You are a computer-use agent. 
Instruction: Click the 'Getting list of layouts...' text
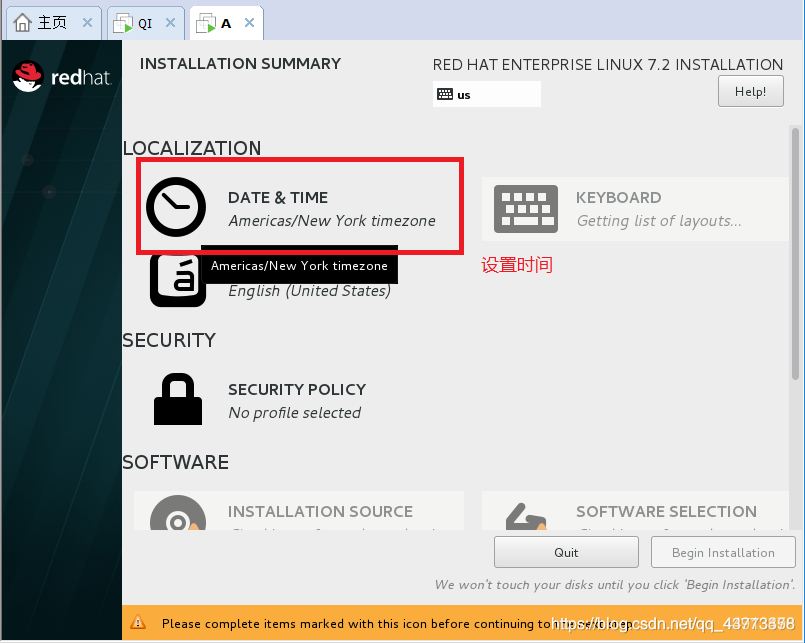pos(659,221)
